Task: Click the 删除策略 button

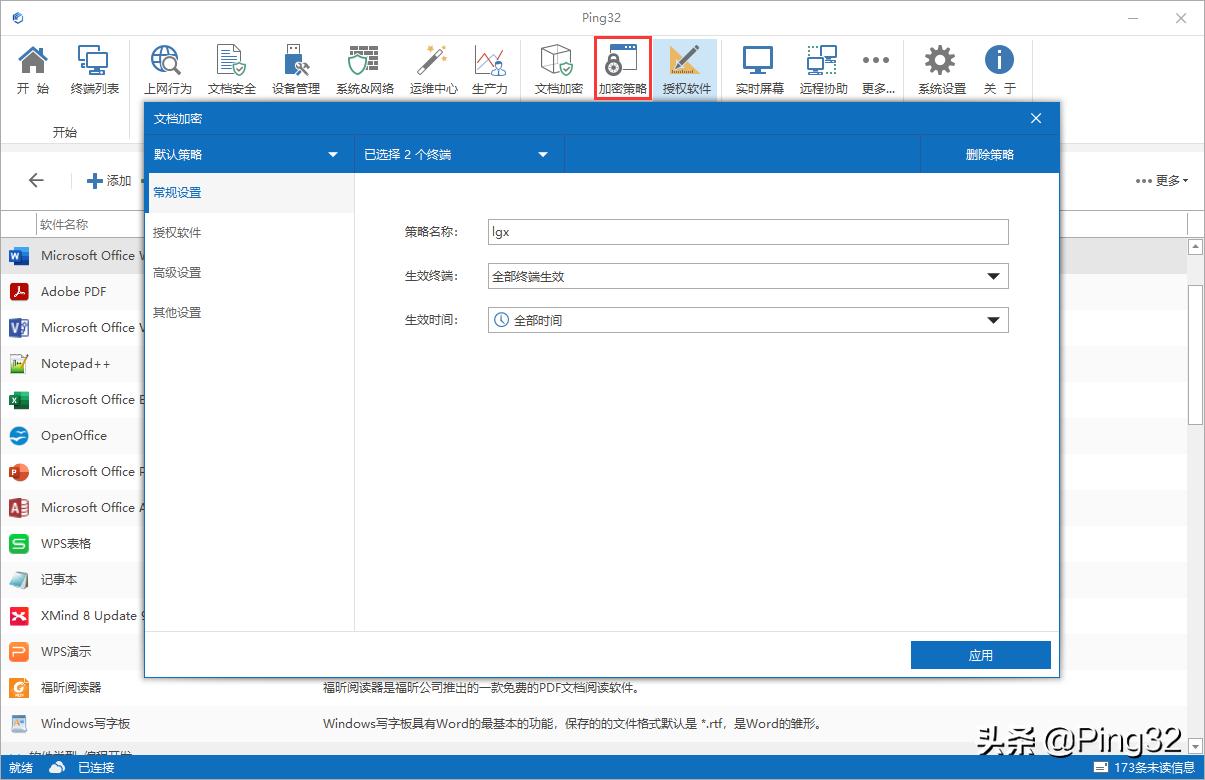Action: point(989,154)
